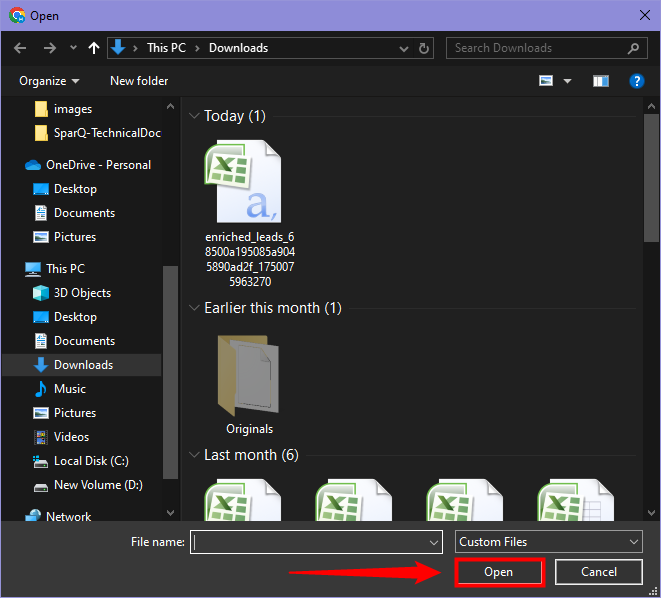Open the Help question mark icon

click(x=635, y=81)
